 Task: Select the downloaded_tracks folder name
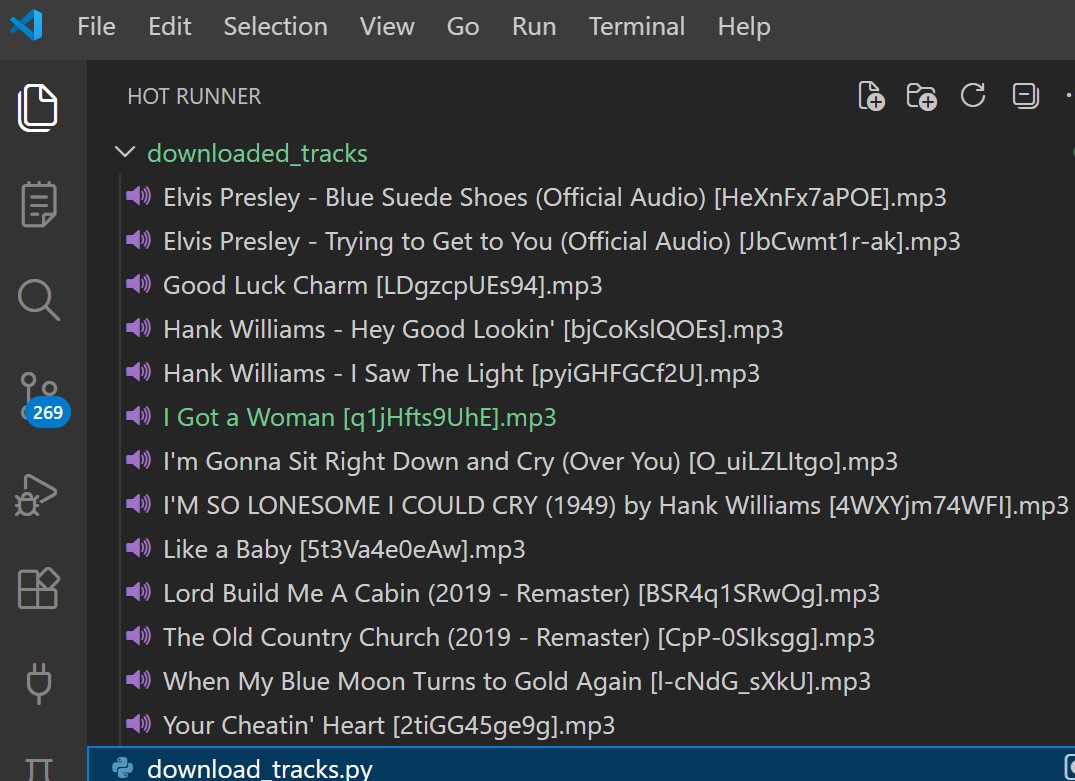257,154
